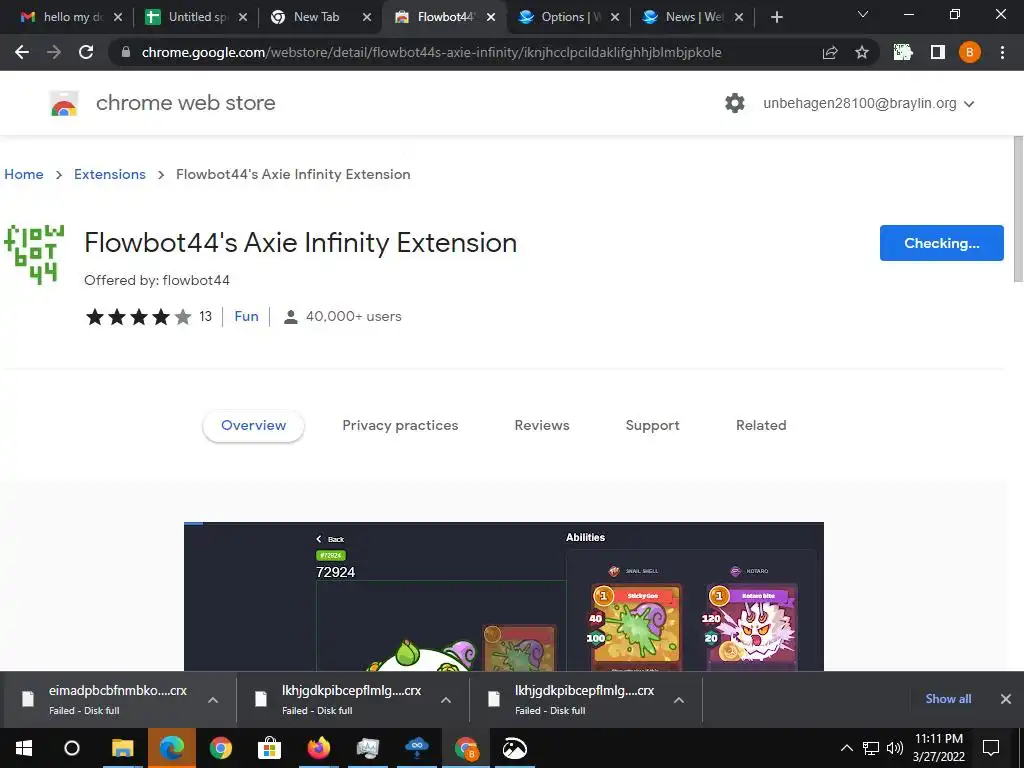Go to Home breadcrumb link
Screen dimensions: 1024x768
[24, 174]
